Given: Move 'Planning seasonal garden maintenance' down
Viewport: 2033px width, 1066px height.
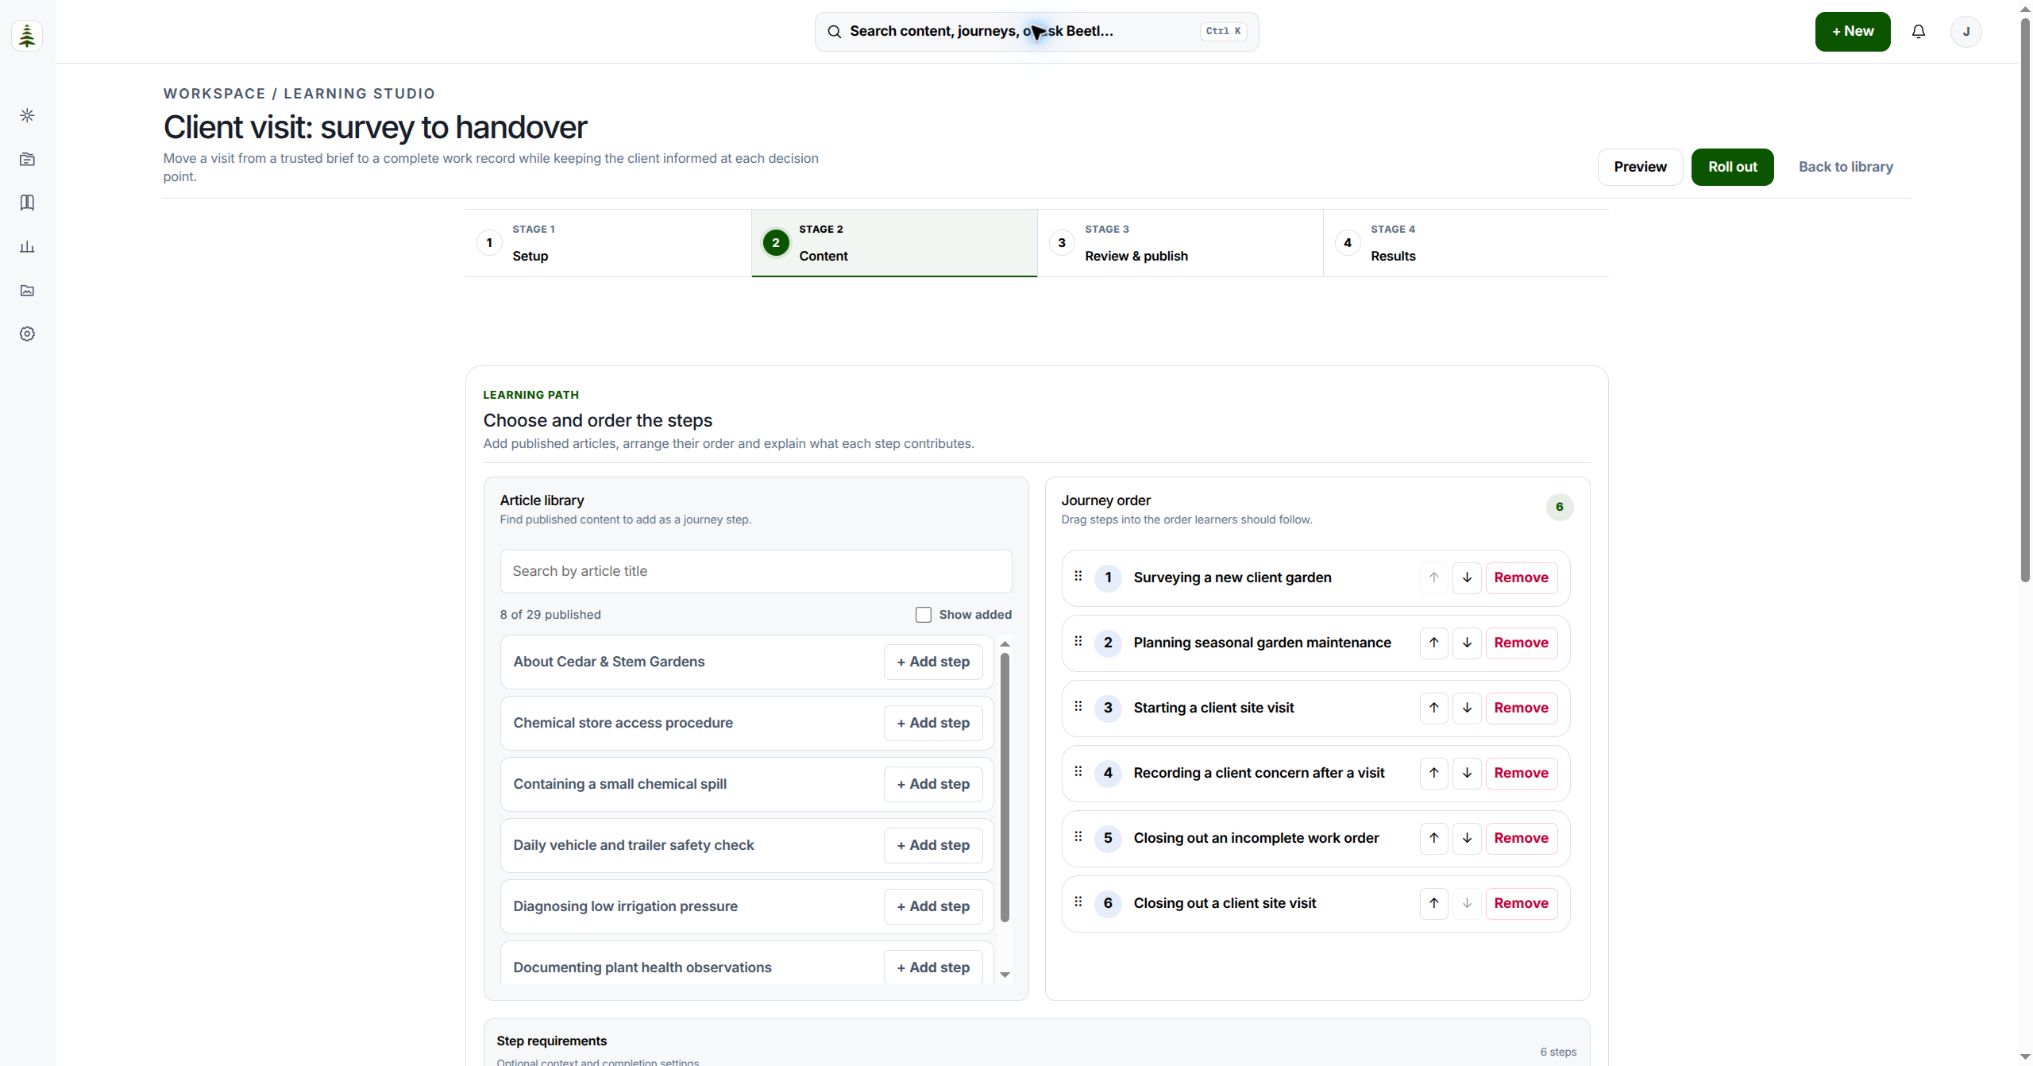Looking at the screenshot, I should click(1467, 643).
